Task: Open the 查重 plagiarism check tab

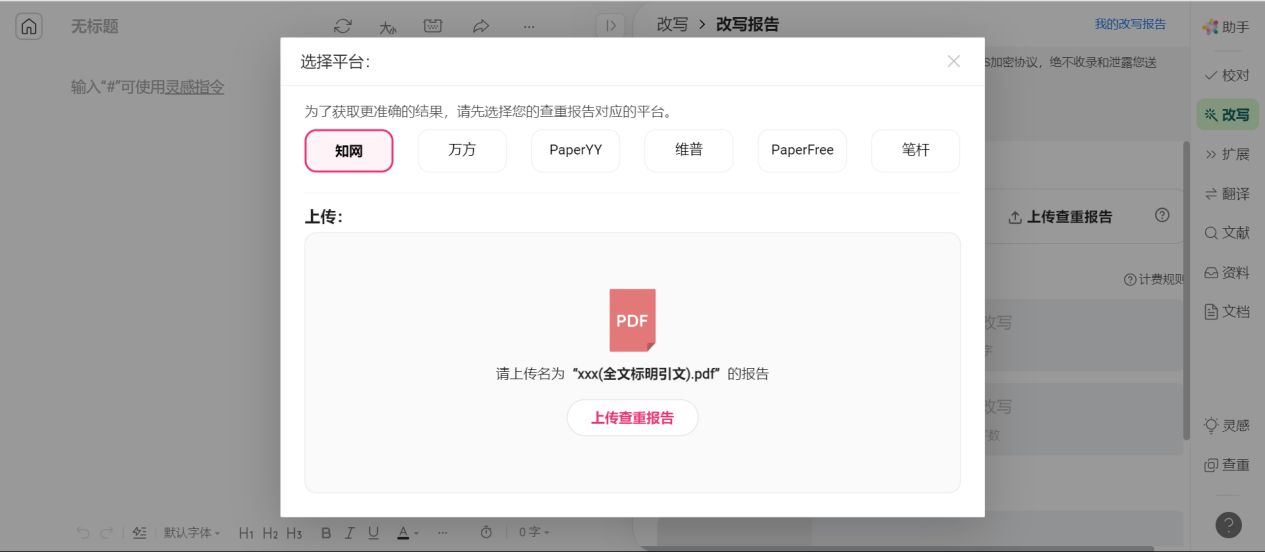Action: [1227, 465]
